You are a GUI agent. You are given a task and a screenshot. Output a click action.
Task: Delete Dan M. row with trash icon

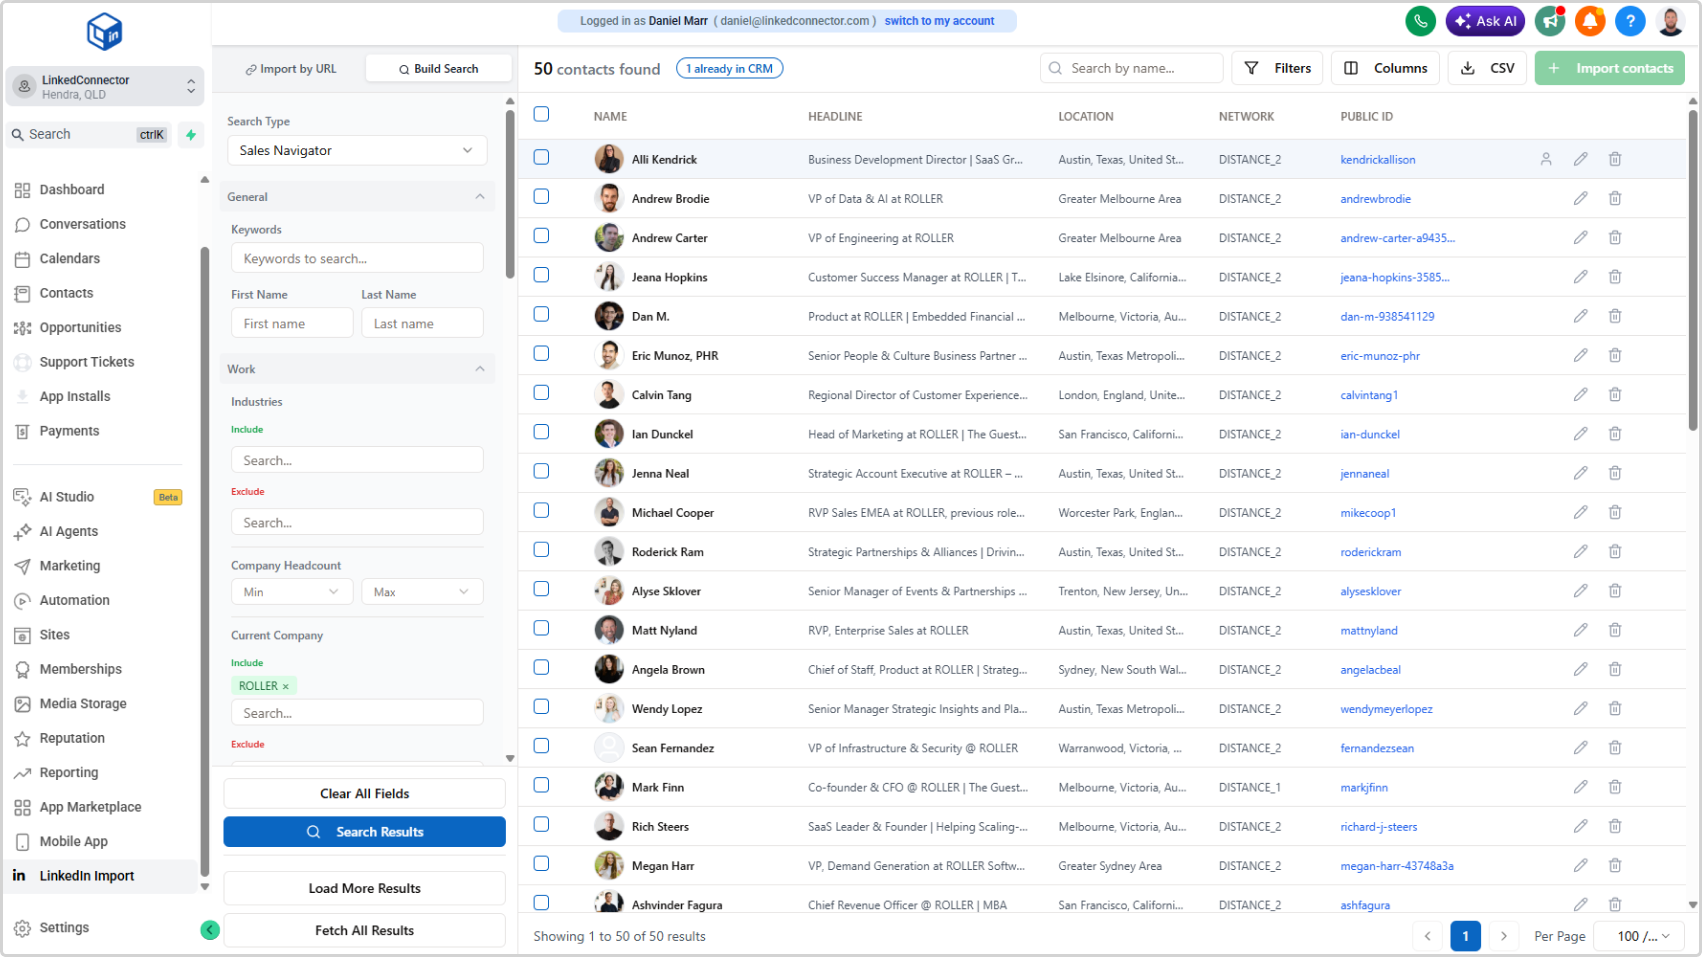[1615, 316]
